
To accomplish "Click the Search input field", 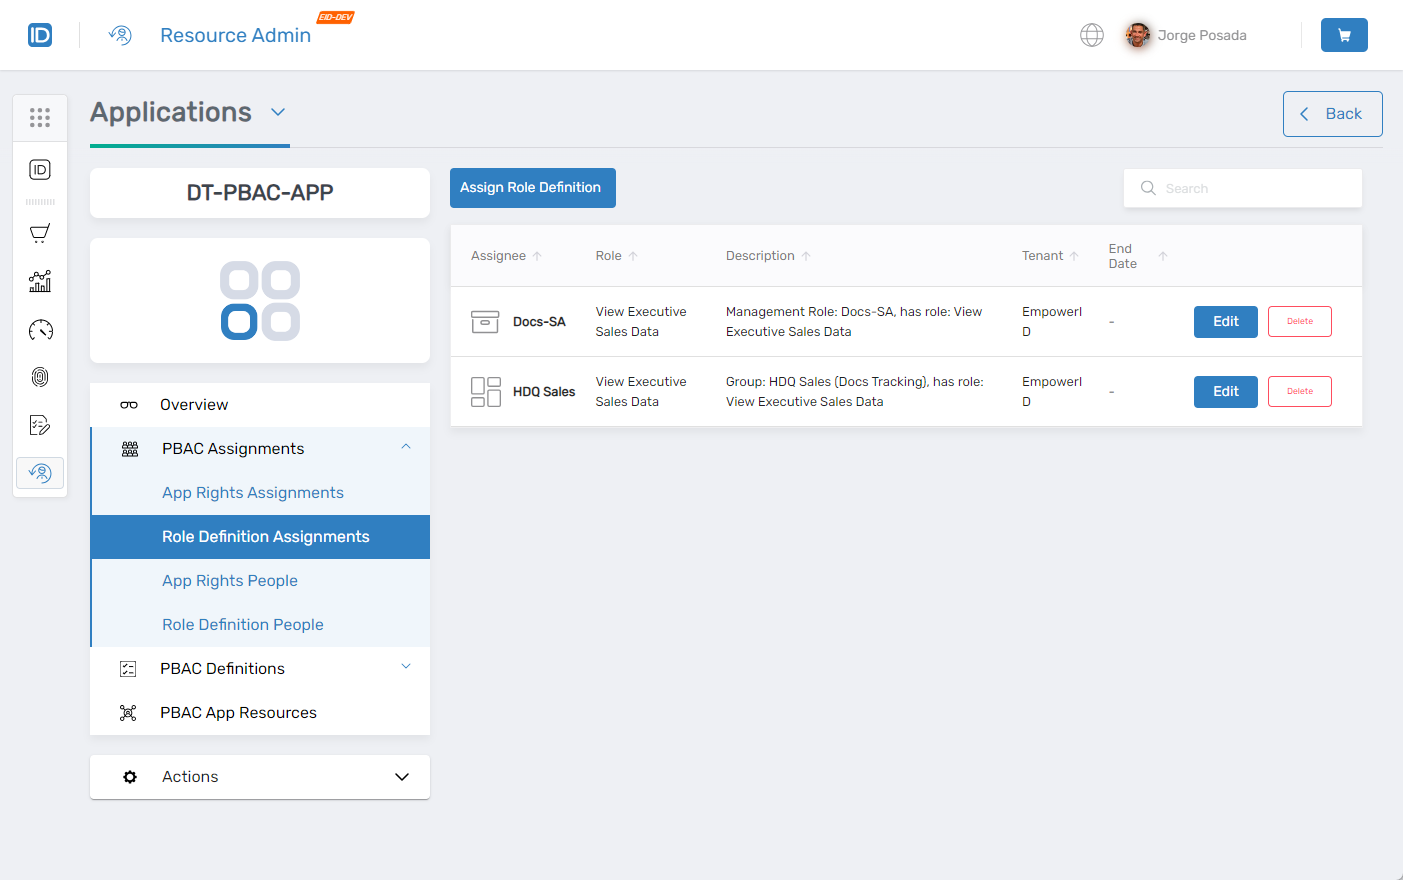I will 1250,188.
